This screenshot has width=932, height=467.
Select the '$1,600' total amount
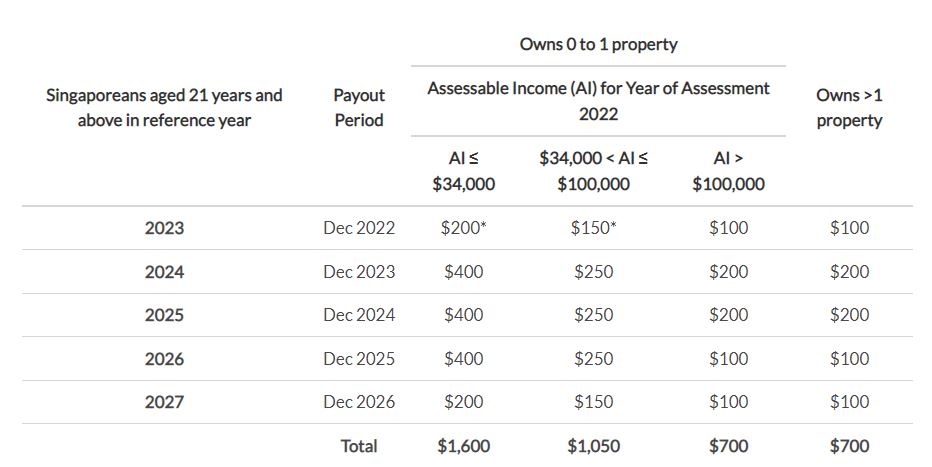464,446
